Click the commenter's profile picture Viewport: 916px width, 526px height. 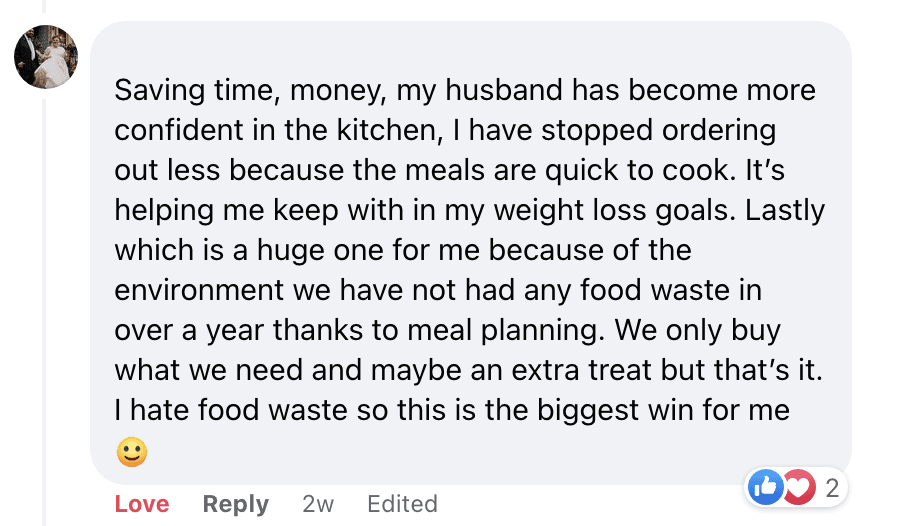(x=46, y=57)
